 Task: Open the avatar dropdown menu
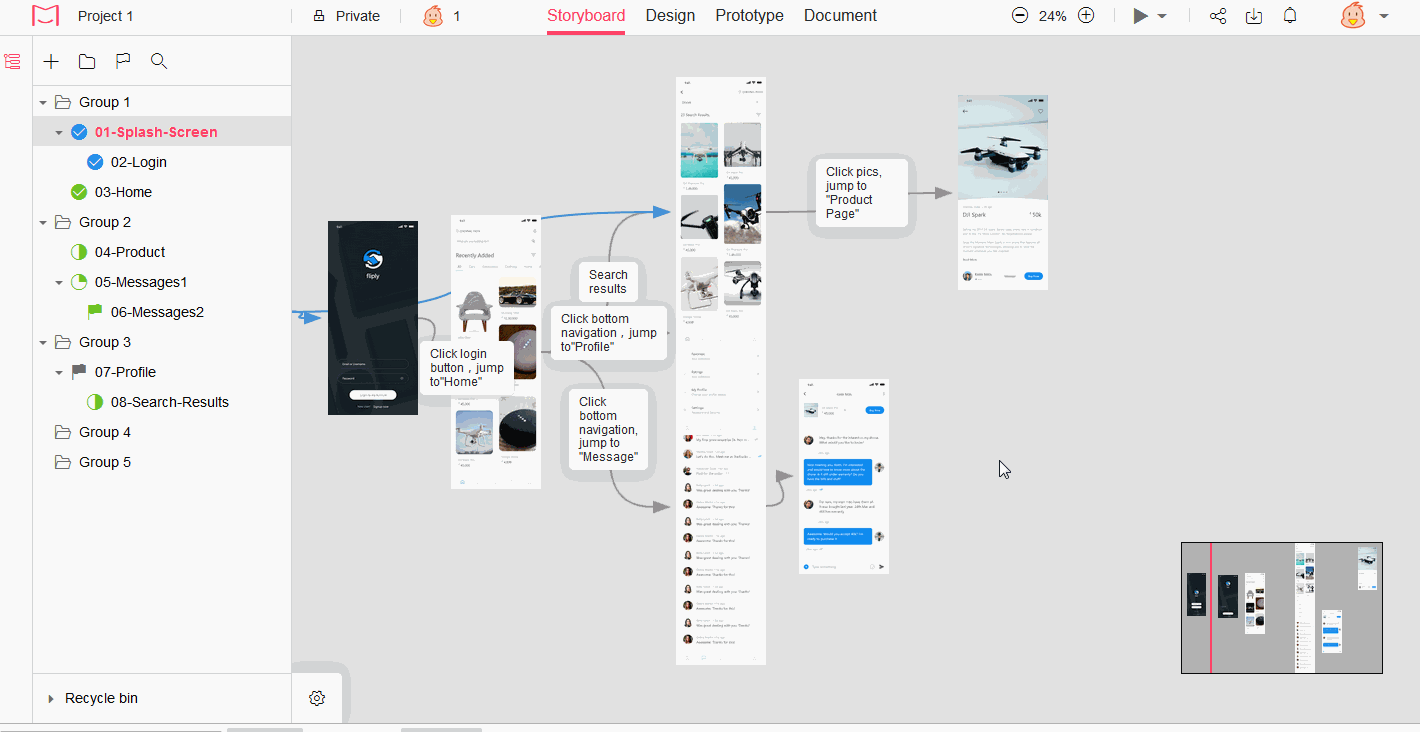point(1383,16)
